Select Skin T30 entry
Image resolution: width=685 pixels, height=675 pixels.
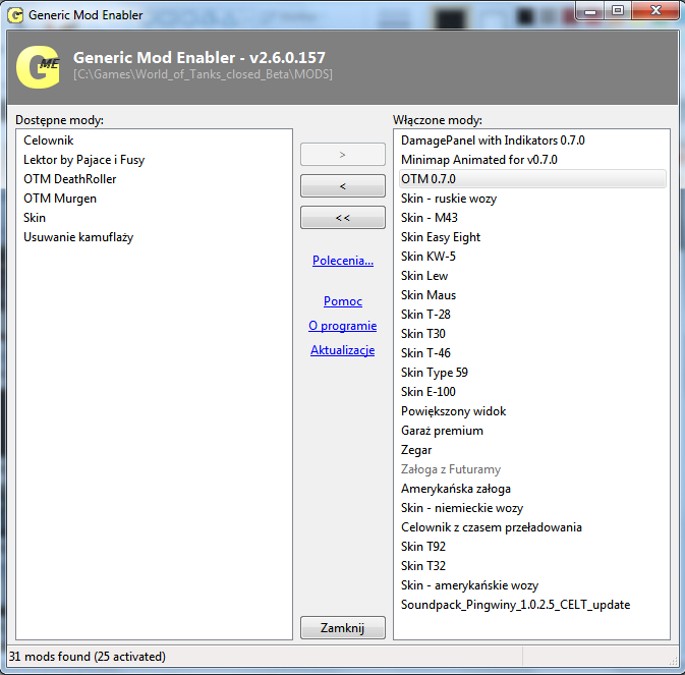423,334
